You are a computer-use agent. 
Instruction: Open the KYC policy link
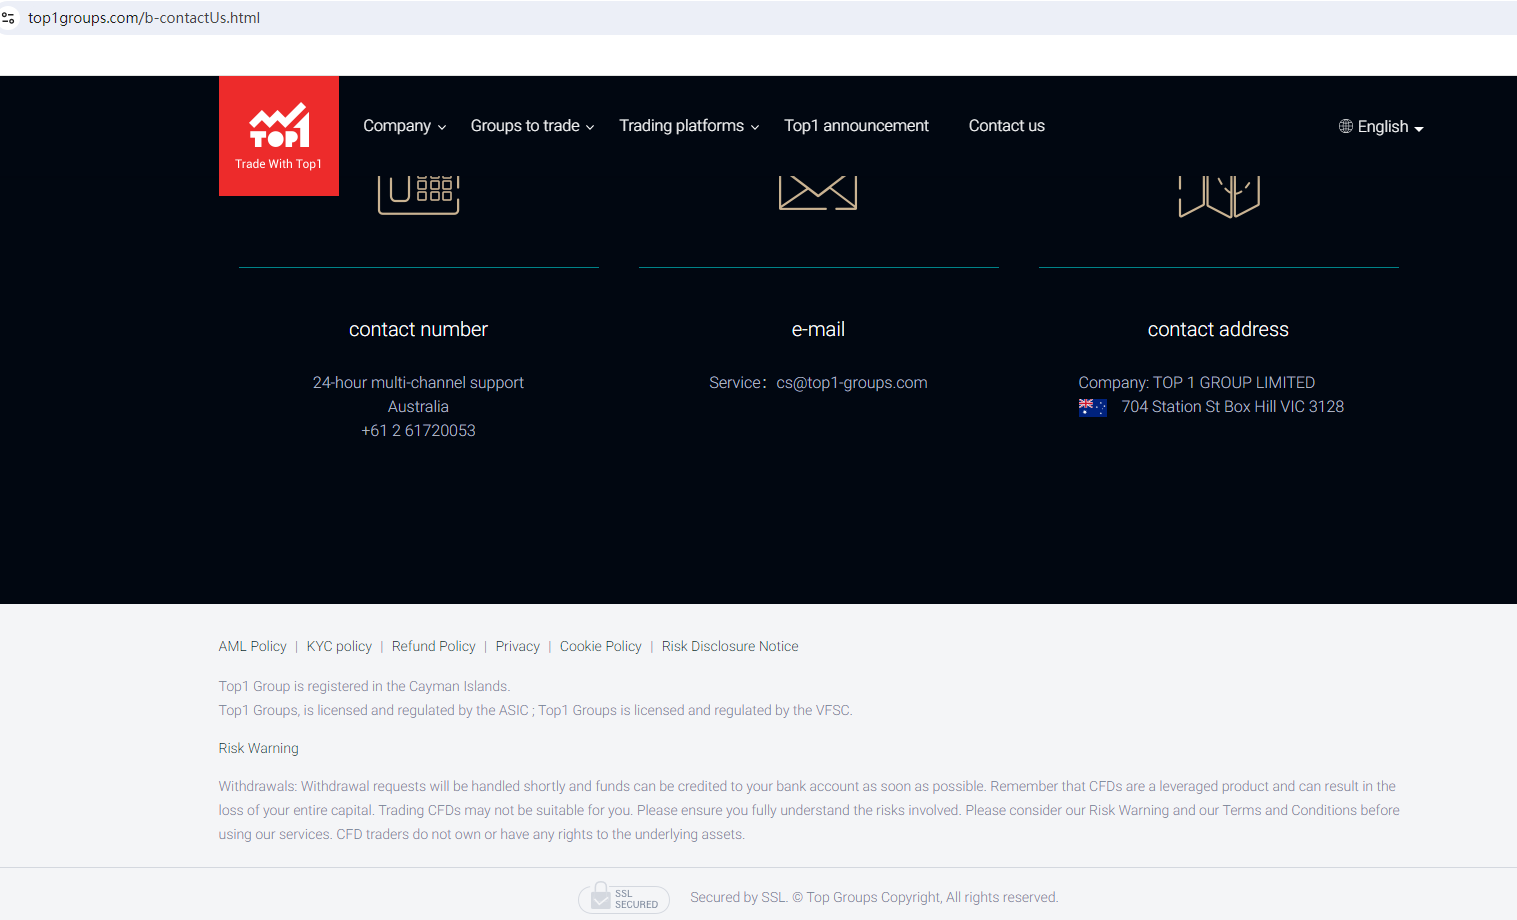pos(339,647)
